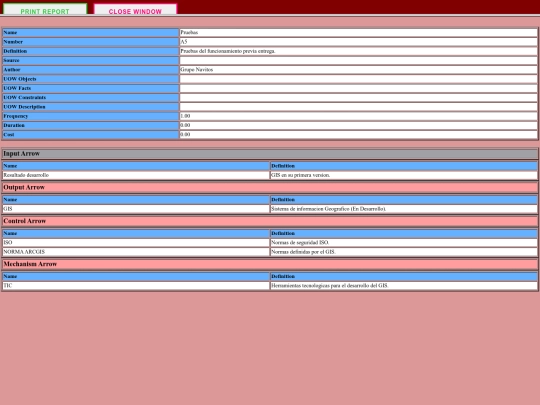
Task: Click the 'GIS' output arrow name
Action: click(x=8, y=209)
